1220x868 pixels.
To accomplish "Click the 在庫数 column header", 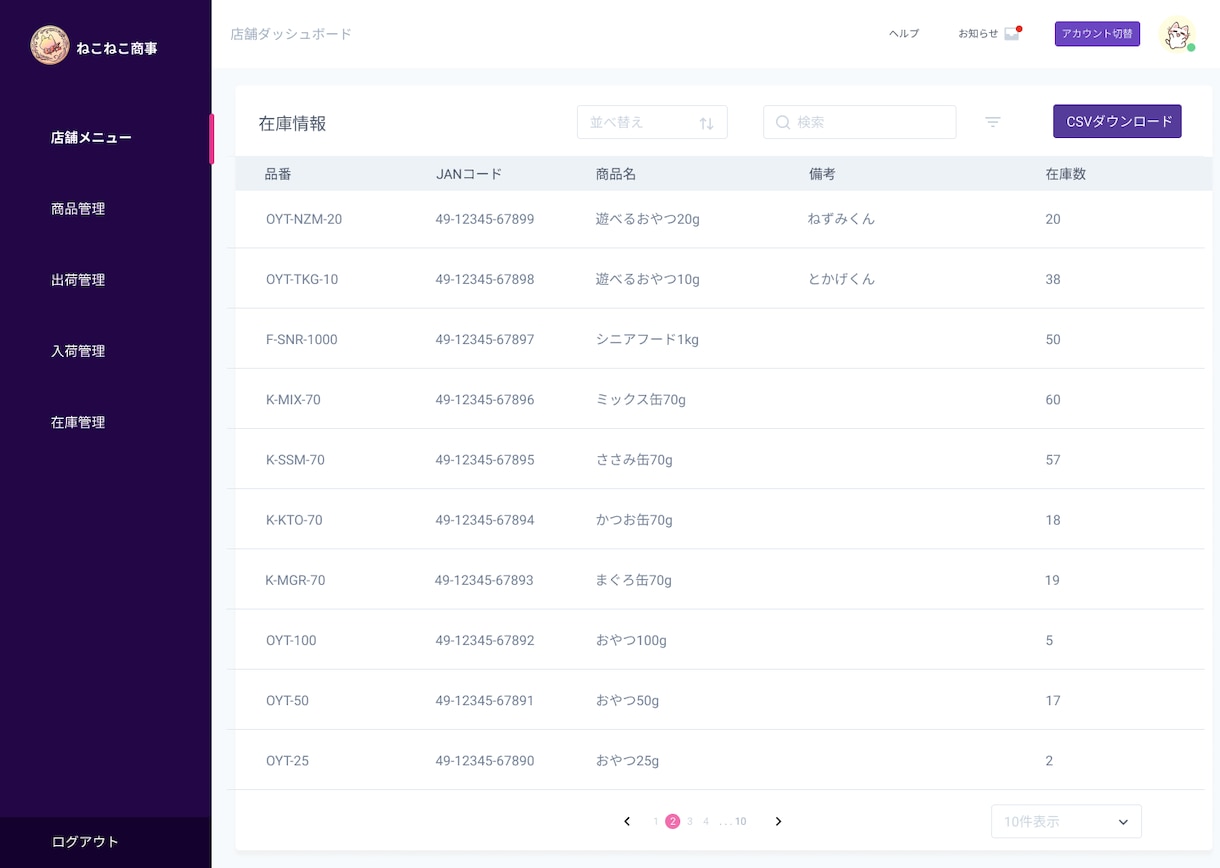I will tap(1066, 174).
